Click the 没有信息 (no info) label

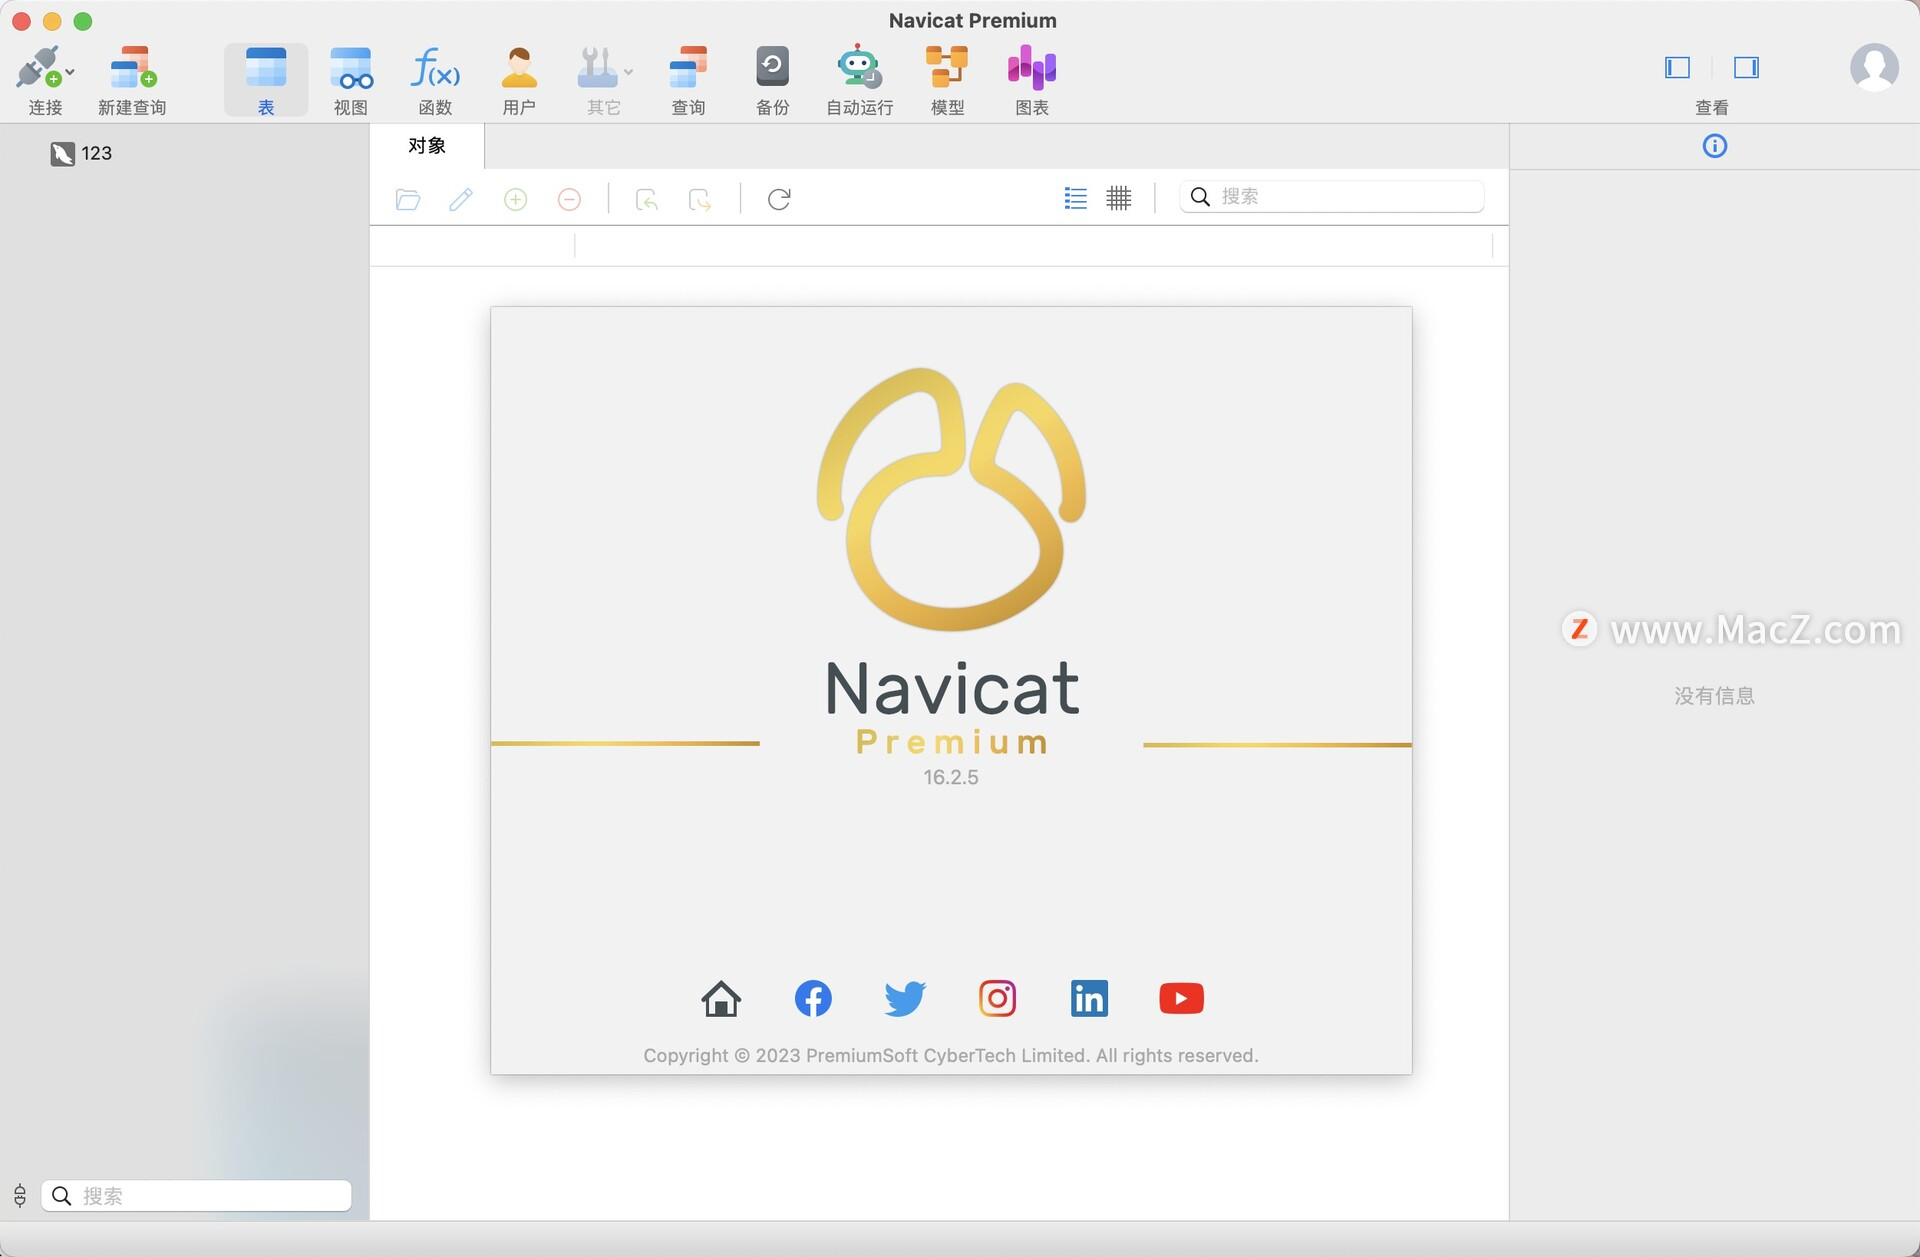[x=1714, y=696]
